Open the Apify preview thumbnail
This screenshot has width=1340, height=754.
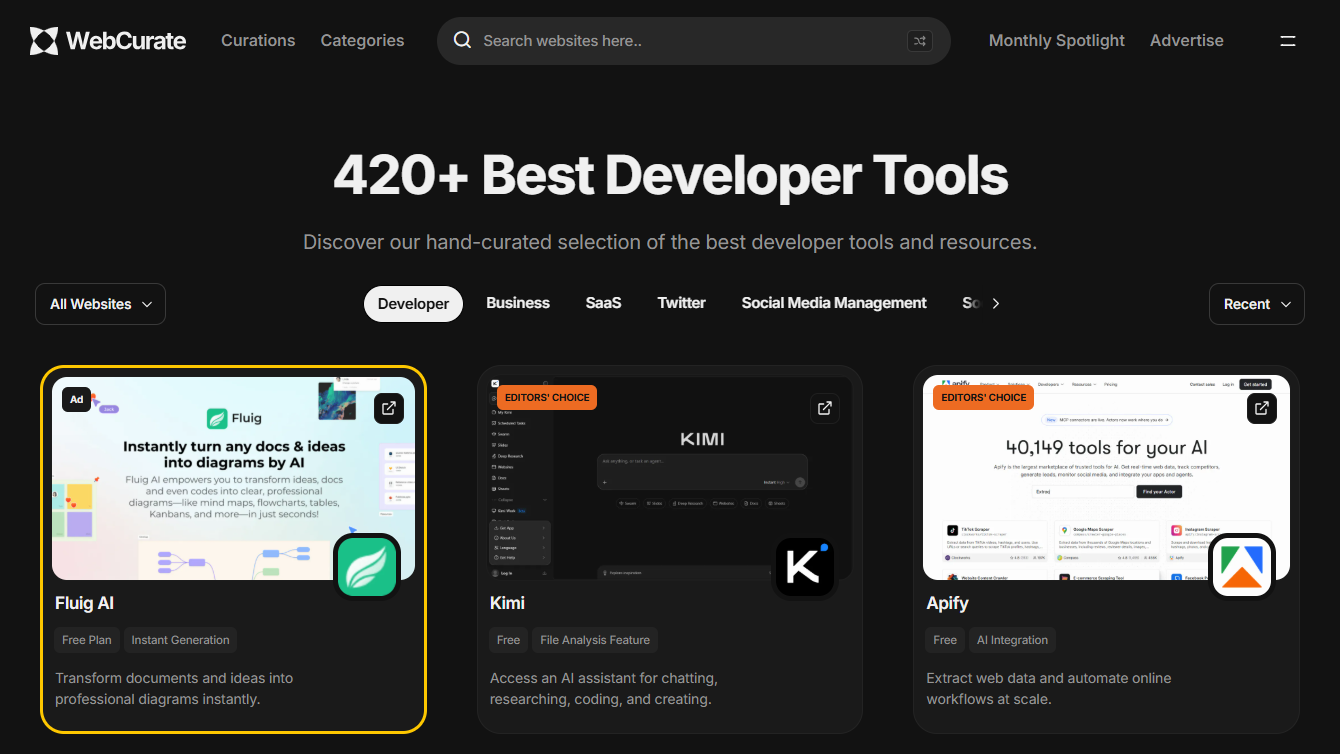[x=1106, y=478]
